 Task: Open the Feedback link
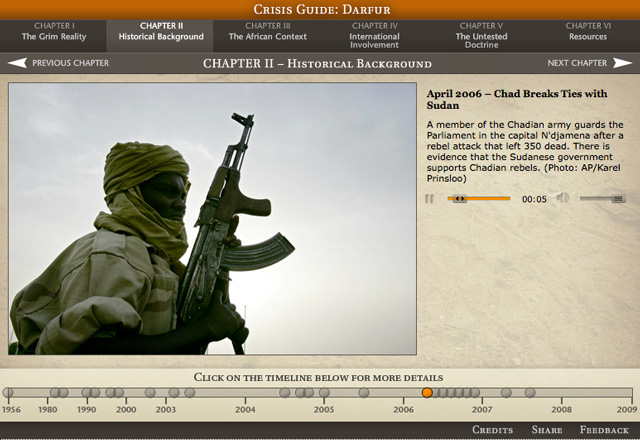tap(604, 430)
